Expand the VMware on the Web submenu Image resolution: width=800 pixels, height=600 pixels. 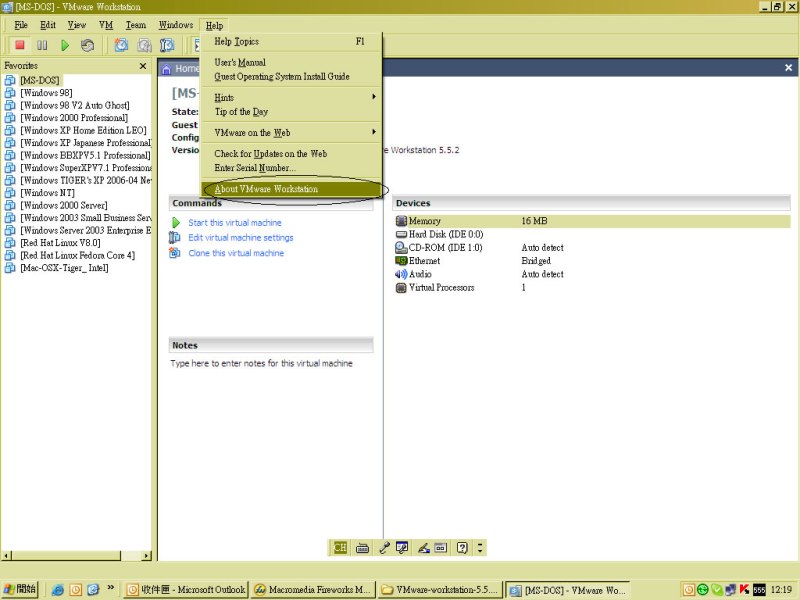tap(374, 132)
